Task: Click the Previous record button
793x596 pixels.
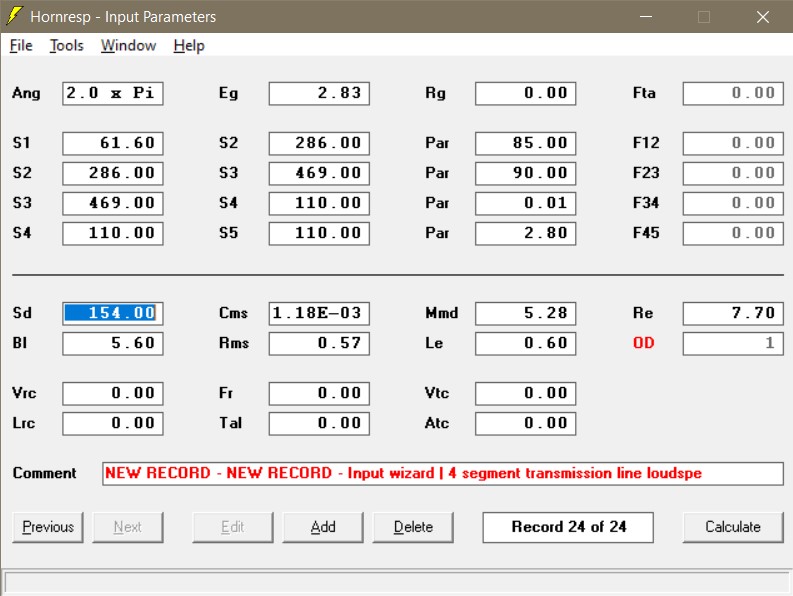Action: [48, 527]
